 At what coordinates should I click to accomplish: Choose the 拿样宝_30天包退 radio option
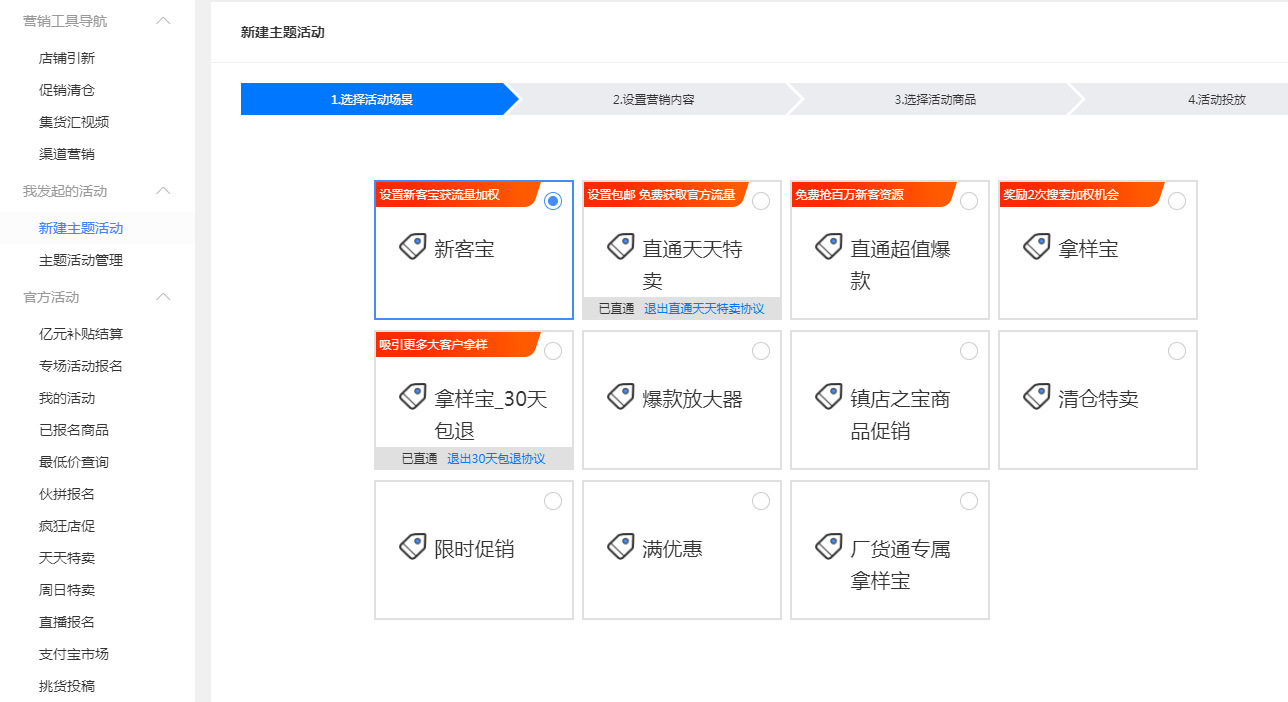pos(553,351)
